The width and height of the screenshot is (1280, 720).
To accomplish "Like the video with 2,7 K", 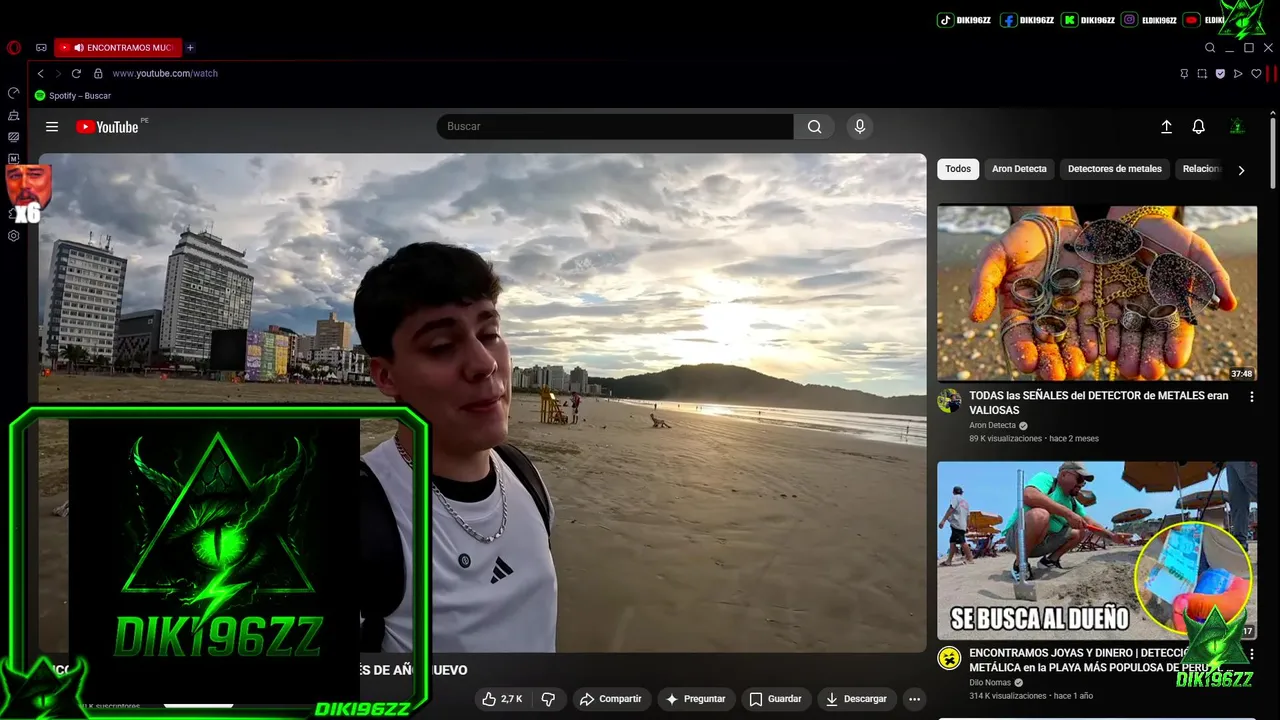I will click(x=502, y=699).
